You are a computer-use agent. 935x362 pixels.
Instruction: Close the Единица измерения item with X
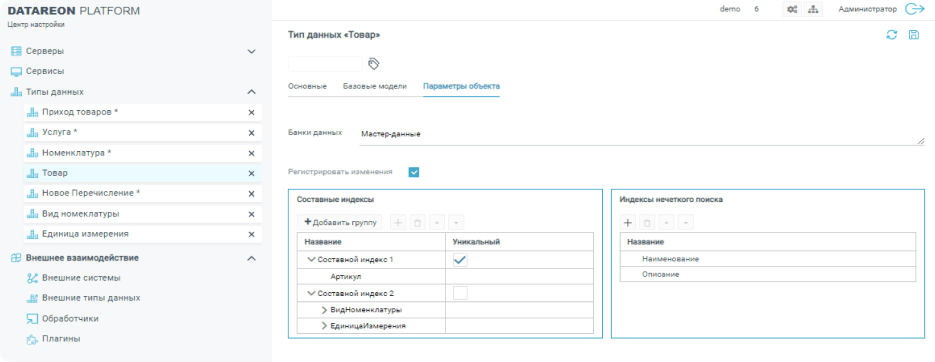(x=251, y=234)
